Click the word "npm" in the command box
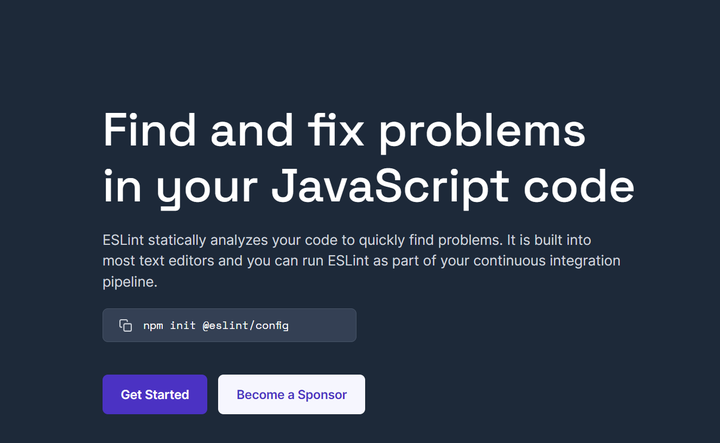This screenshot has width=720, height=443. pyautogui.click(x=153, y=326)
